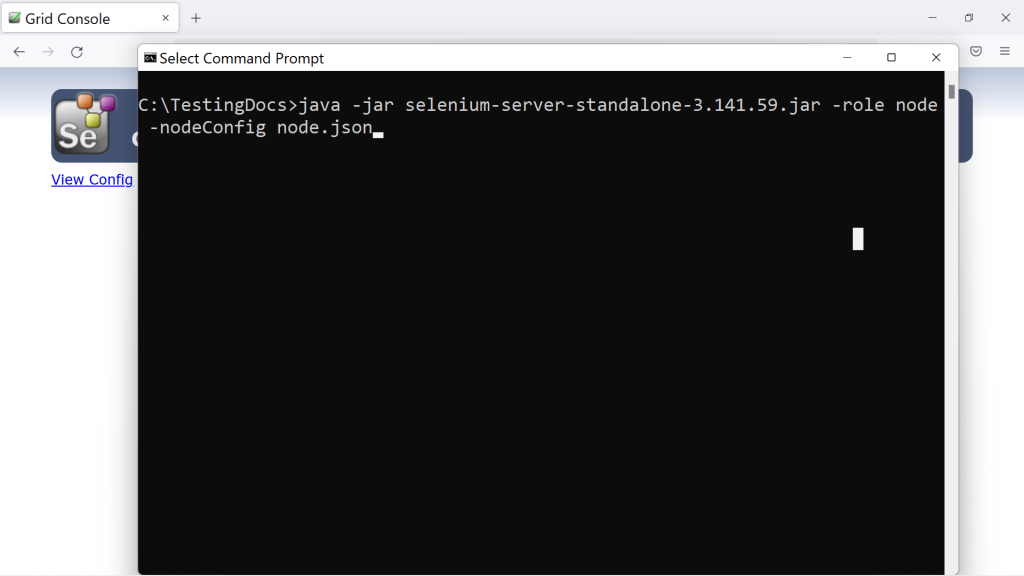
Task: Minimize the Command Prompt window
Action: click(846, 58)
